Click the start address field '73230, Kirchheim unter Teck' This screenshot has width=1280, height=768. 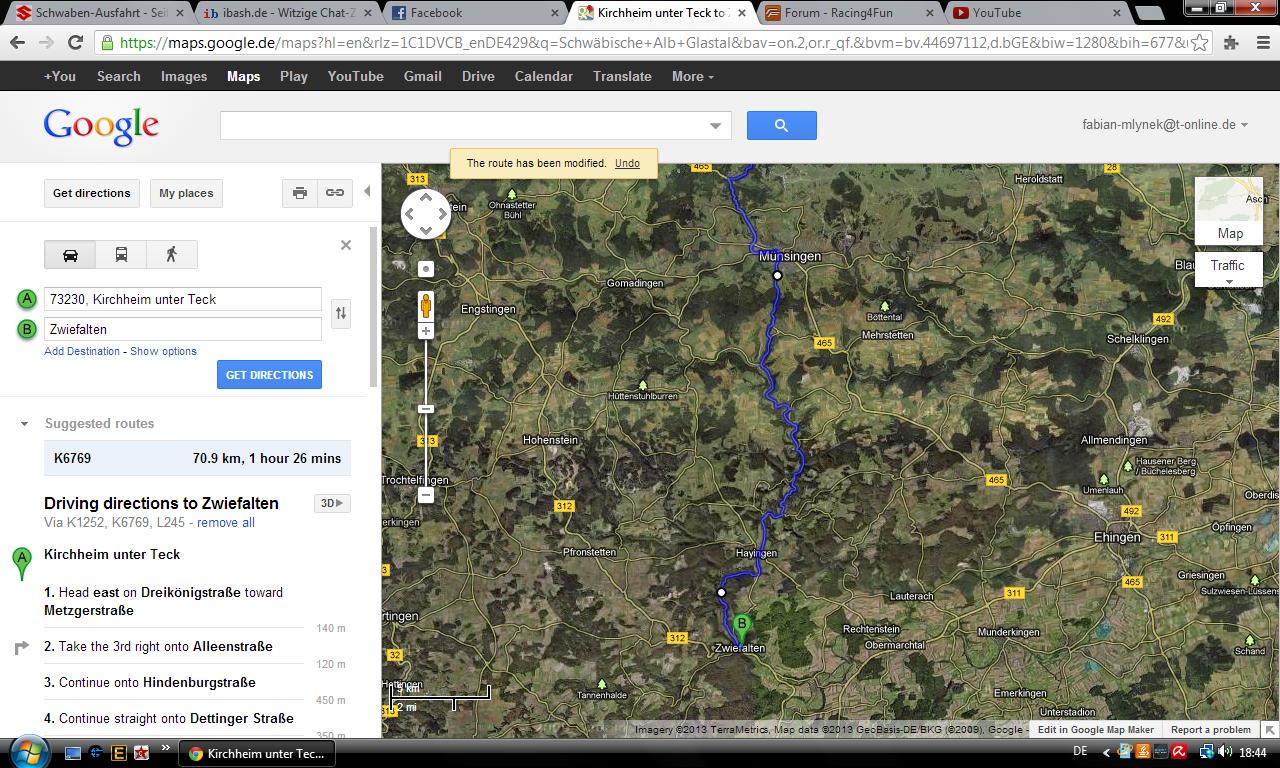pyautogui.click(x=183, y=299)
